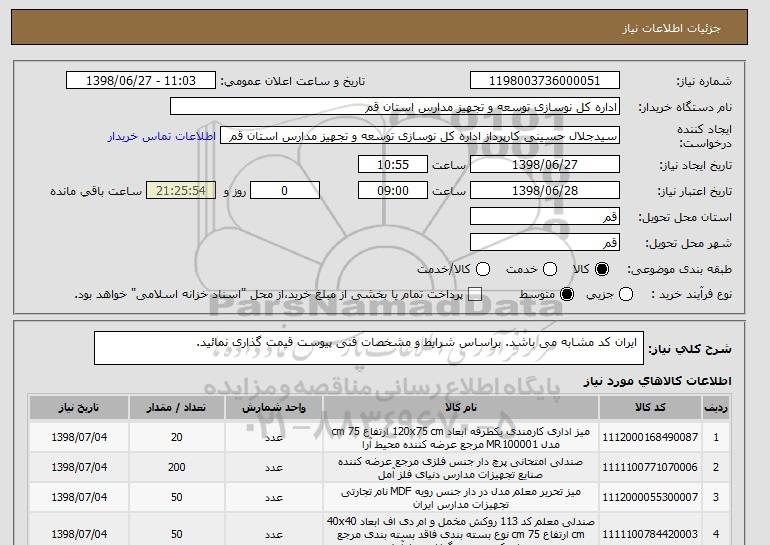
Task: Toggle the اسناد خزانه اسلامی payment checkbox
Action: 475,294
